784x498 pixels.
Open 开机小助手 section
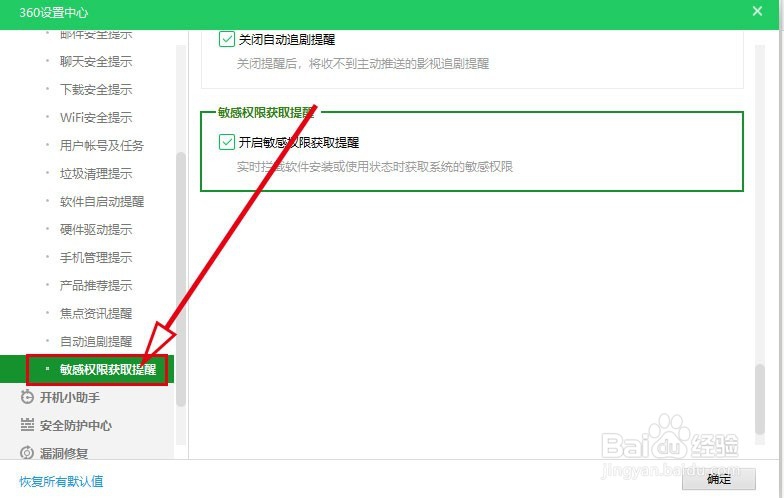click(x=70, y=398)
